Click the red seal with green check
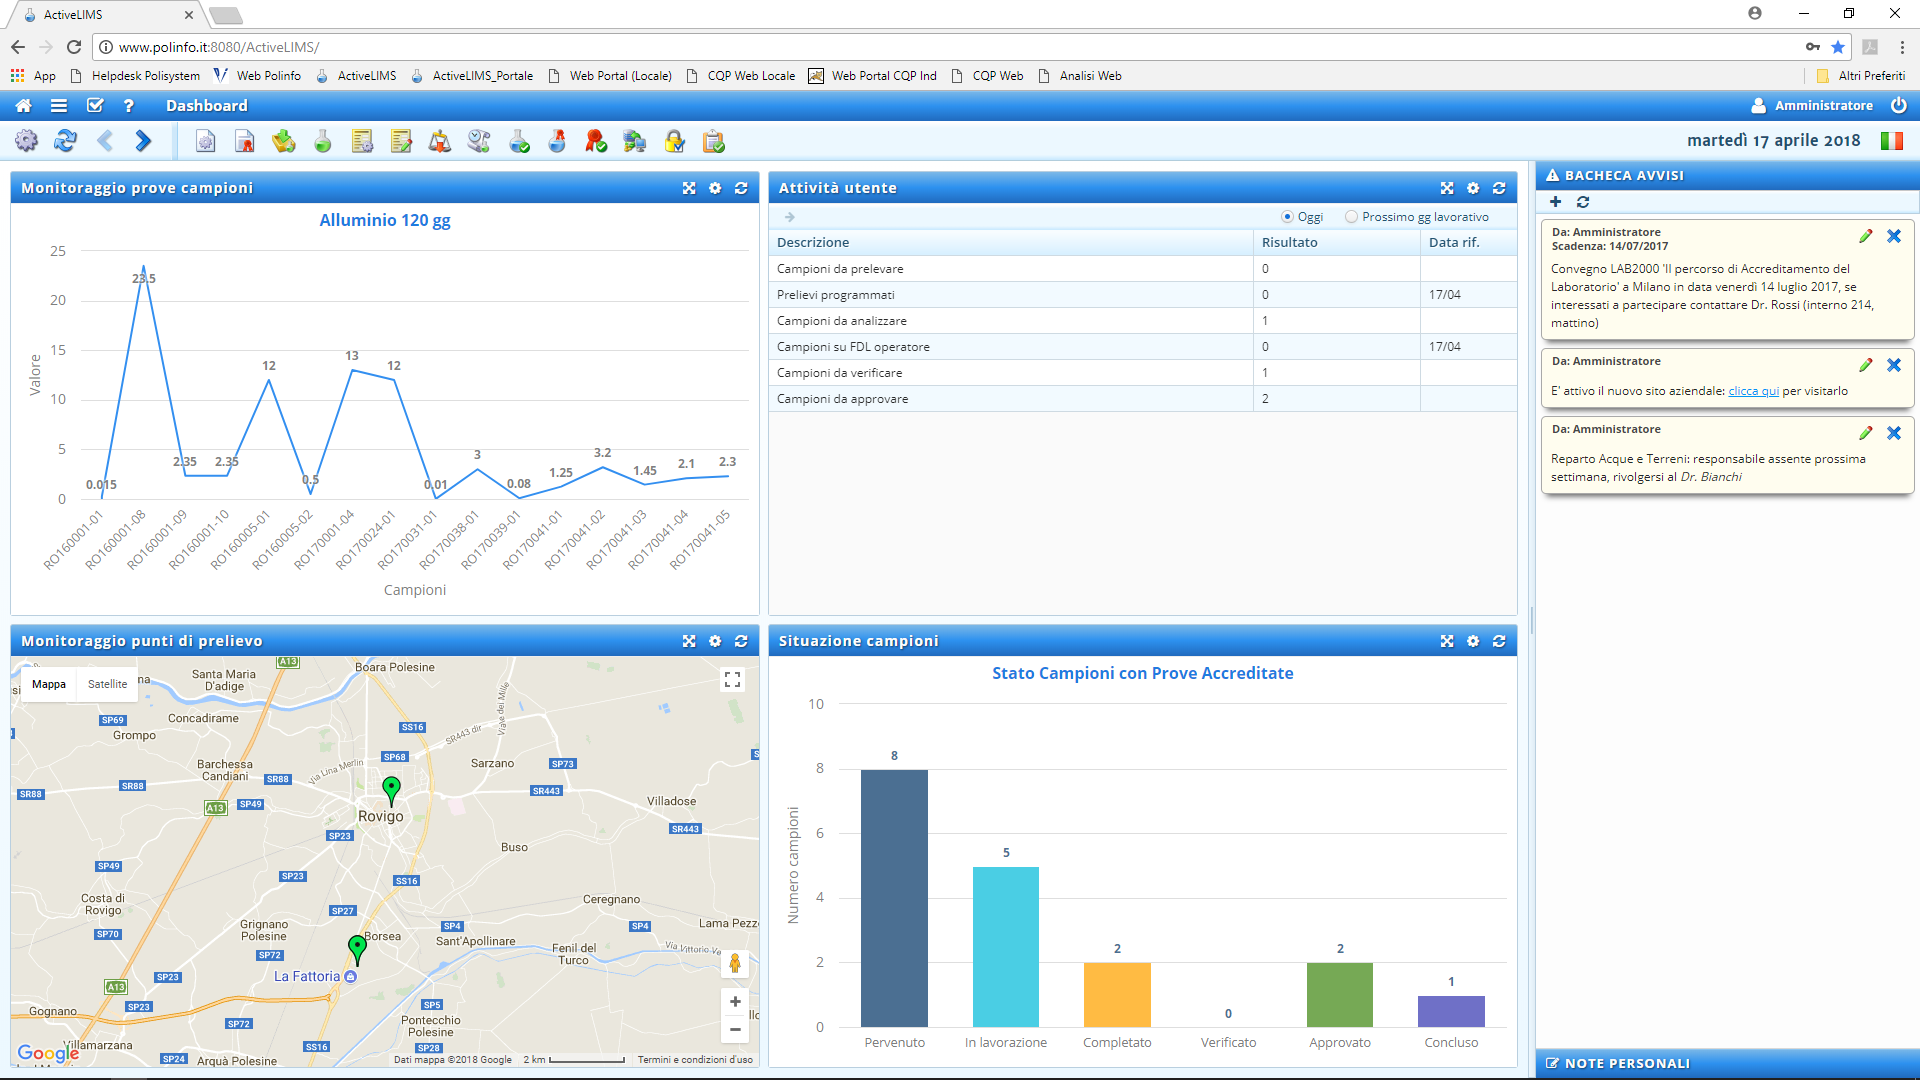Image resolution: width=1920 pixels, height=1080 pixels. [x=596, y=142]
